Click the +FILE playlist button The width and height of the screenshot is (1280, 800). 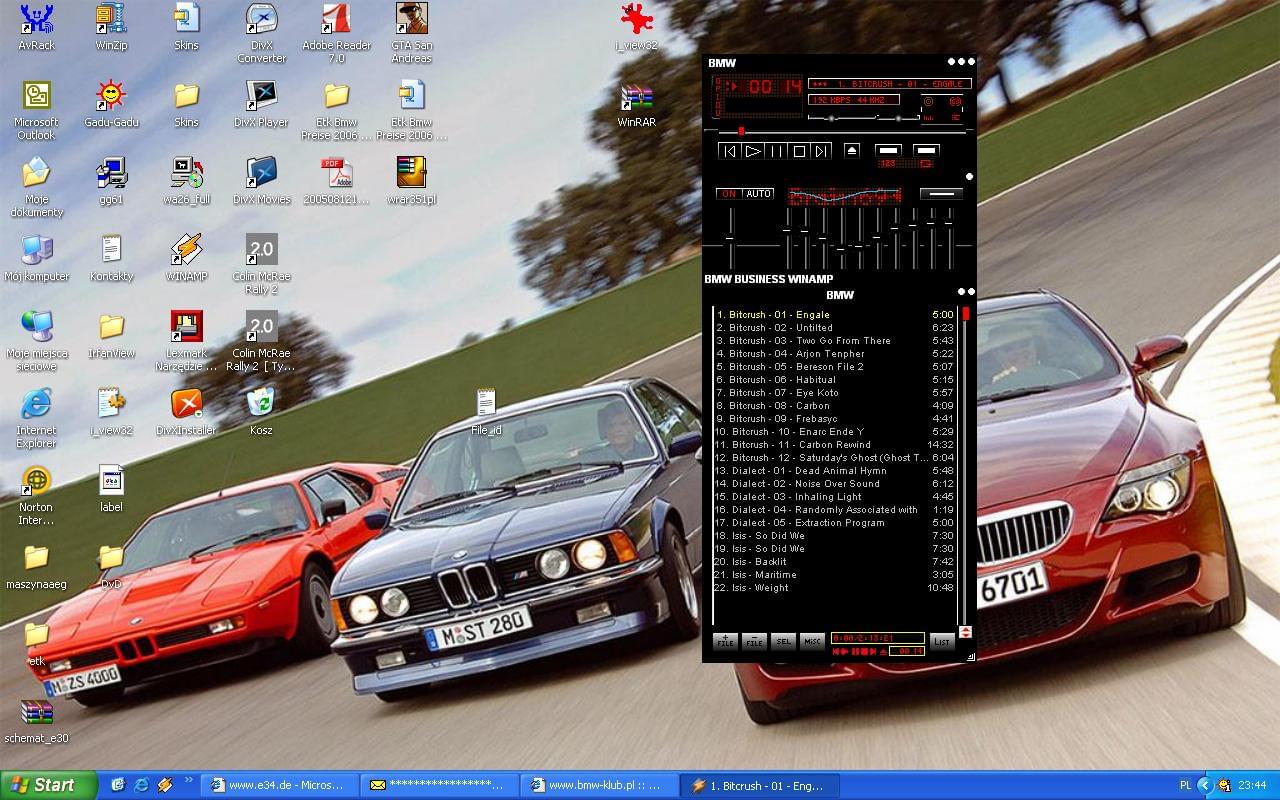click(x=725, y=641)
